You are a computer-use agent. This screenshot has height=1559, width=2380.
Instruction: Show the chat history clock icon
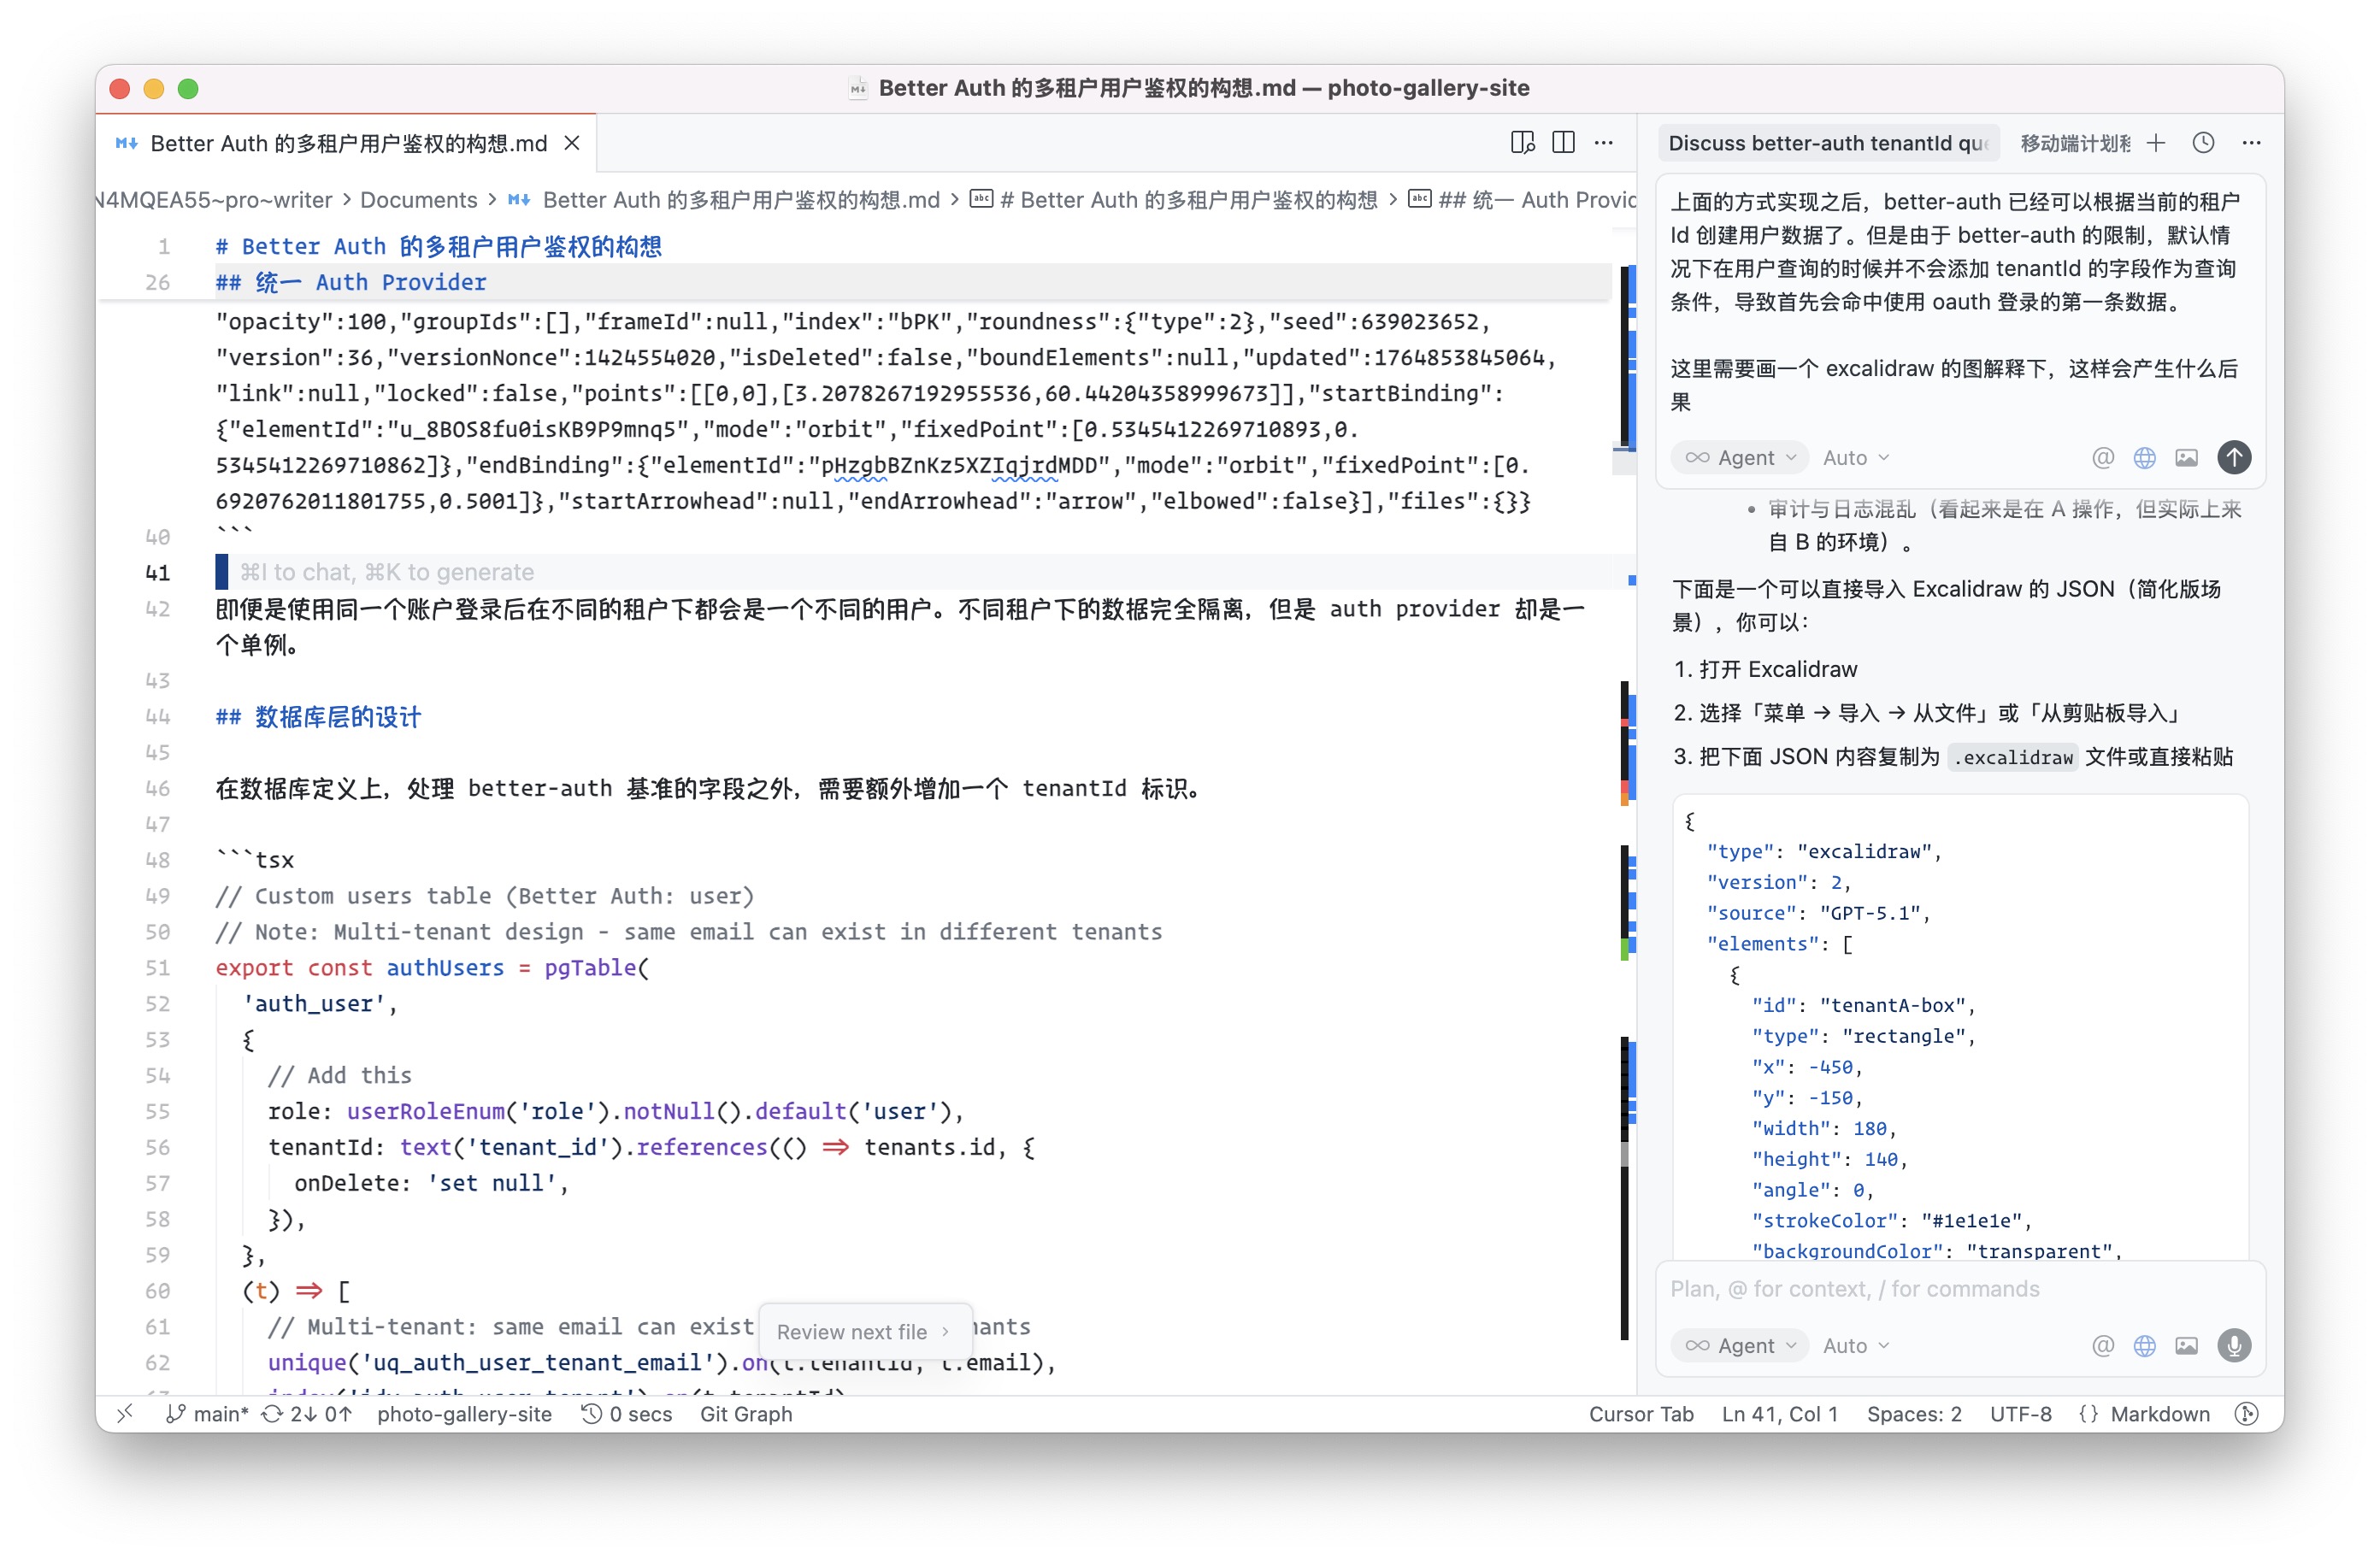[2203, 143]
